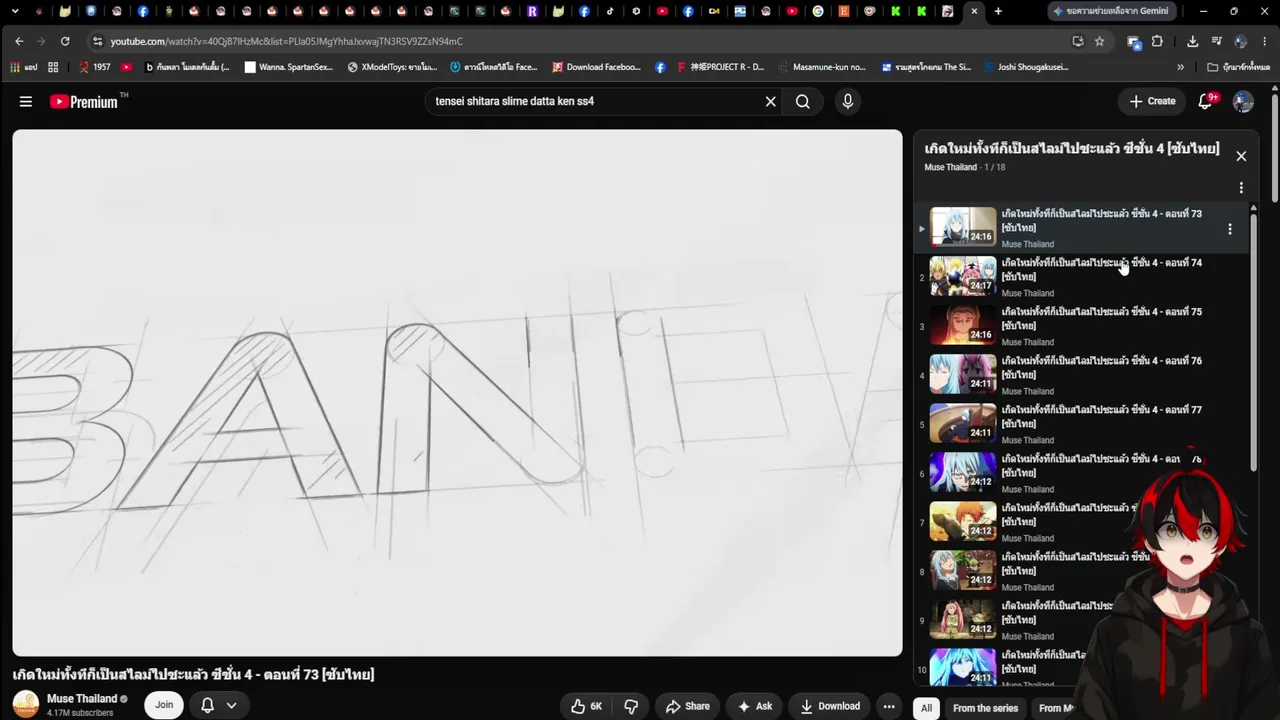Viewport: 1280px width, 720px height.
Task: Click the Join channel button
Action: click(164, 705)
